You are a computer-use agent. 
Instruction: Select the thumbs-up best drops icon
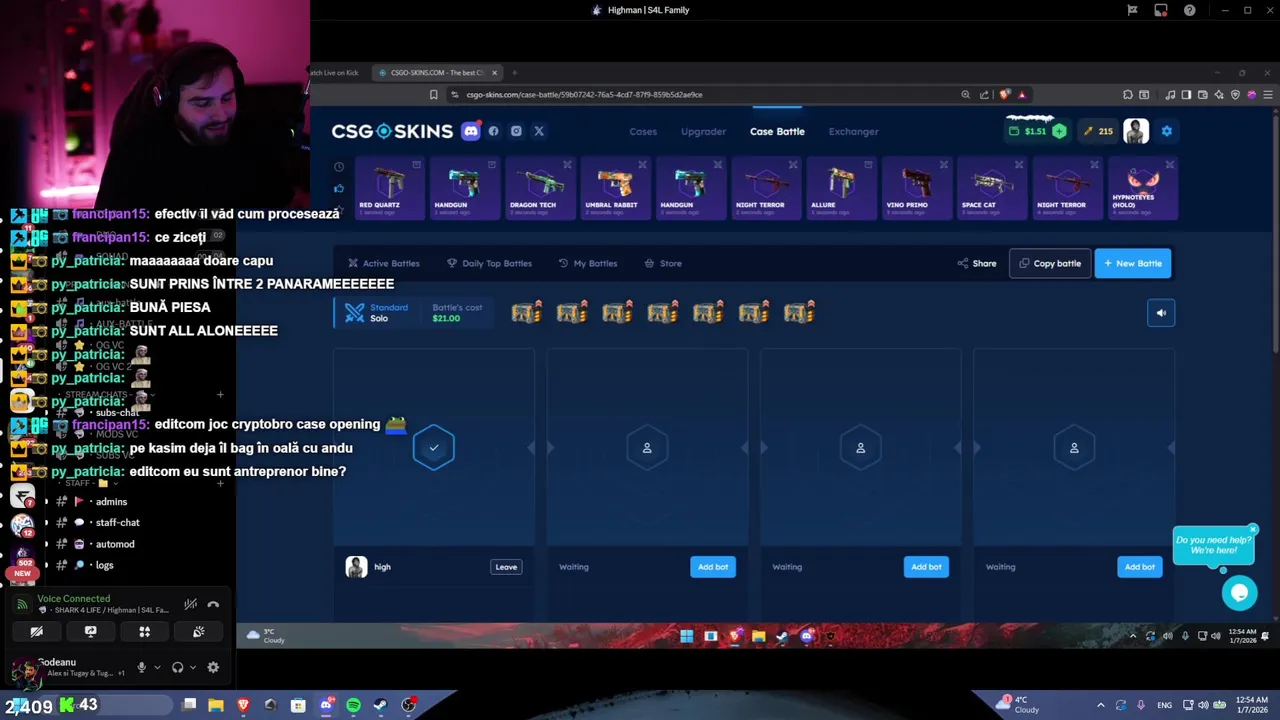tap(339, 188)
